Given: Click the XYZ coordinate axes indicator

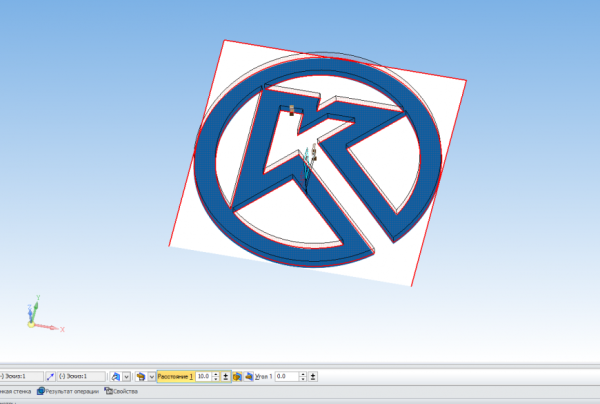Looking at the screenshot, I should tap(45, 314).
